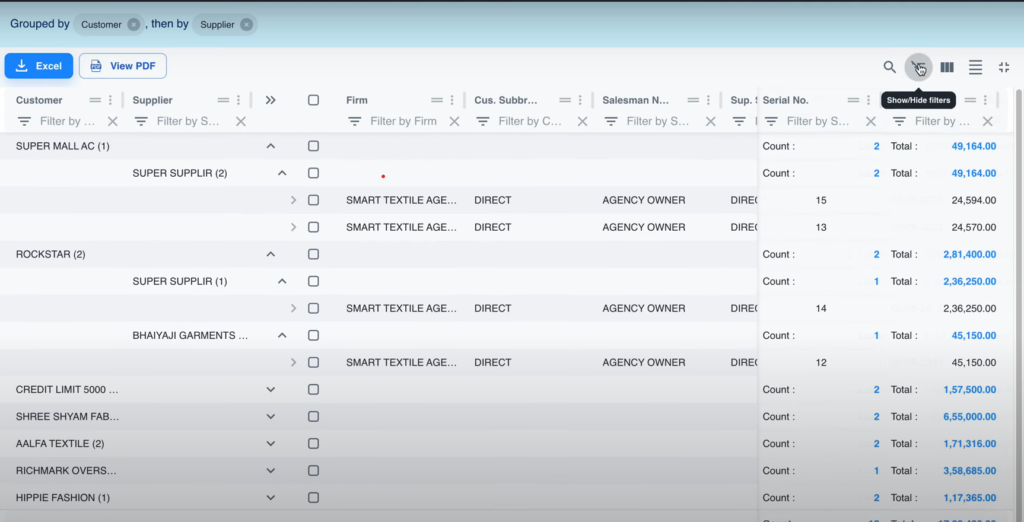Image resolution: width=1024 pixels, height=522 pixels.
Task: Collapse the BHAIYAJI GARMENTS supplier group
Action: click(x=282, y=335)
